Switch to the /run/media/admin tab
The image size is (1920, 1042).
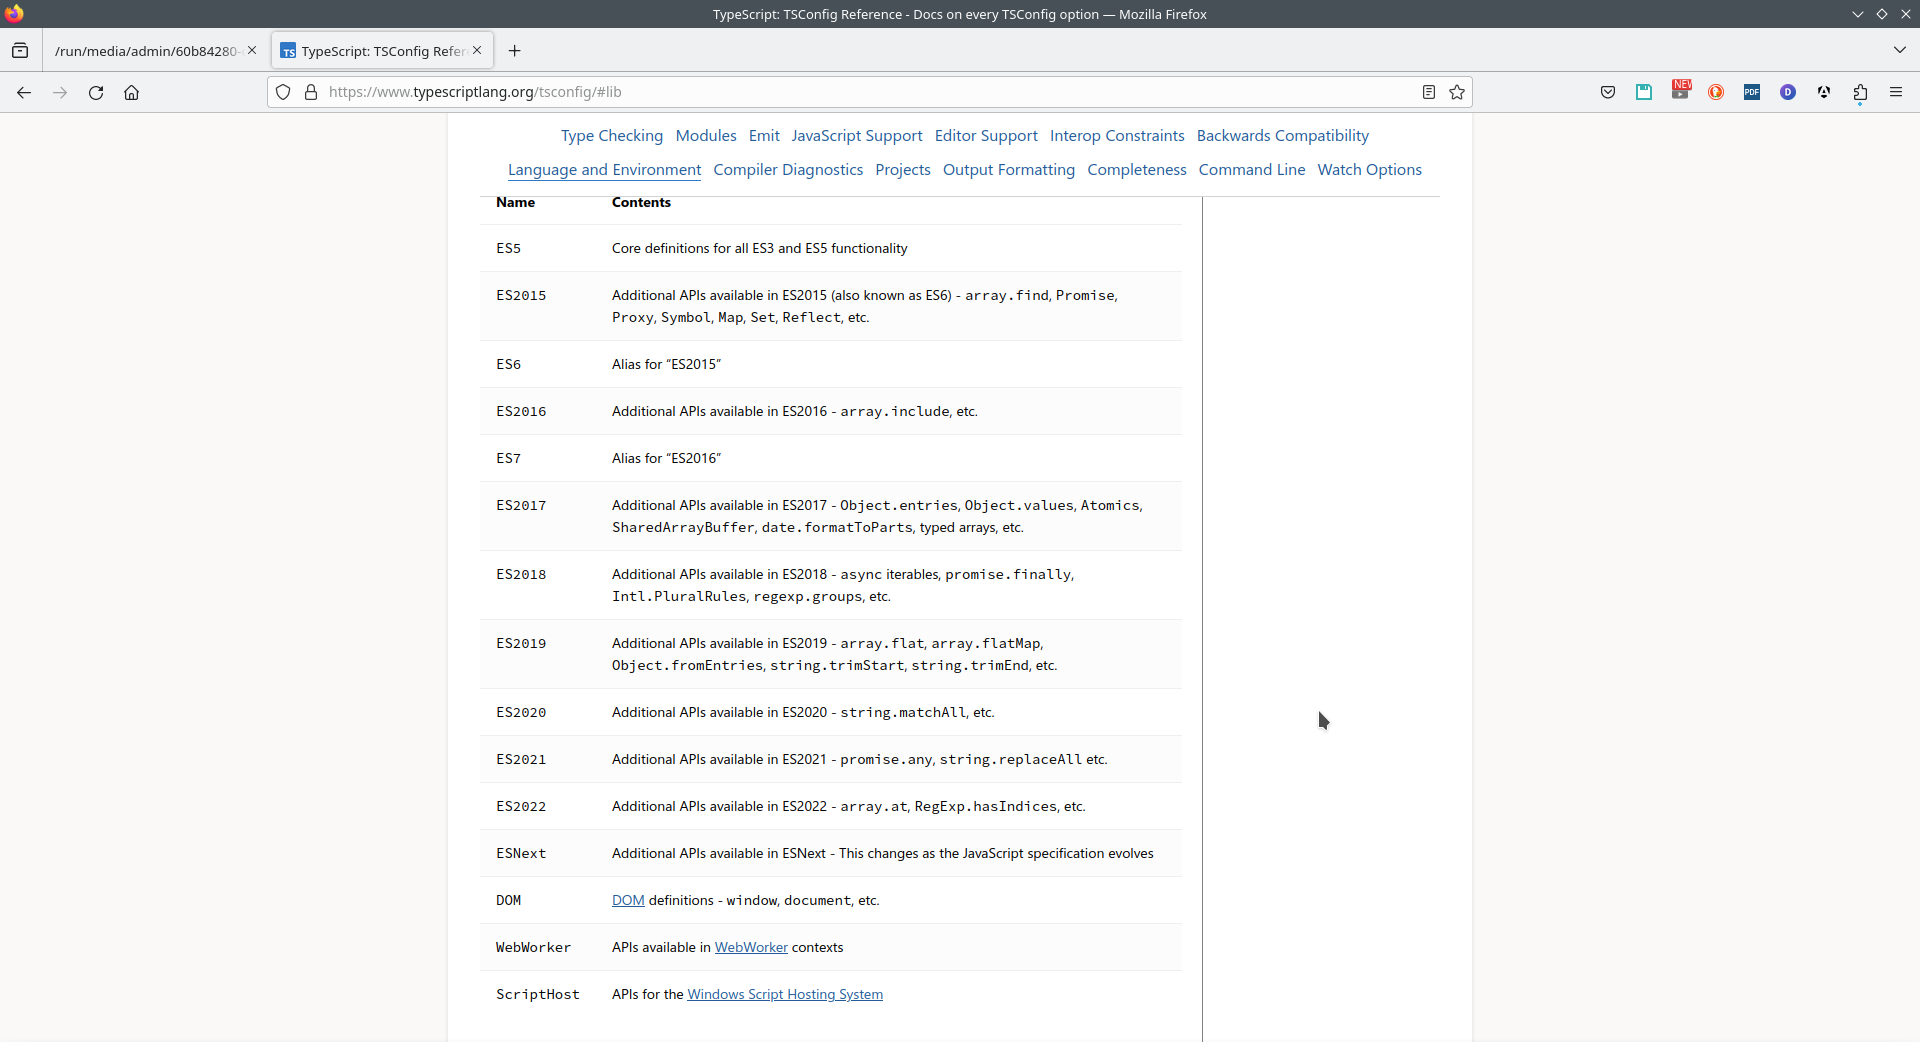point(146,51)
